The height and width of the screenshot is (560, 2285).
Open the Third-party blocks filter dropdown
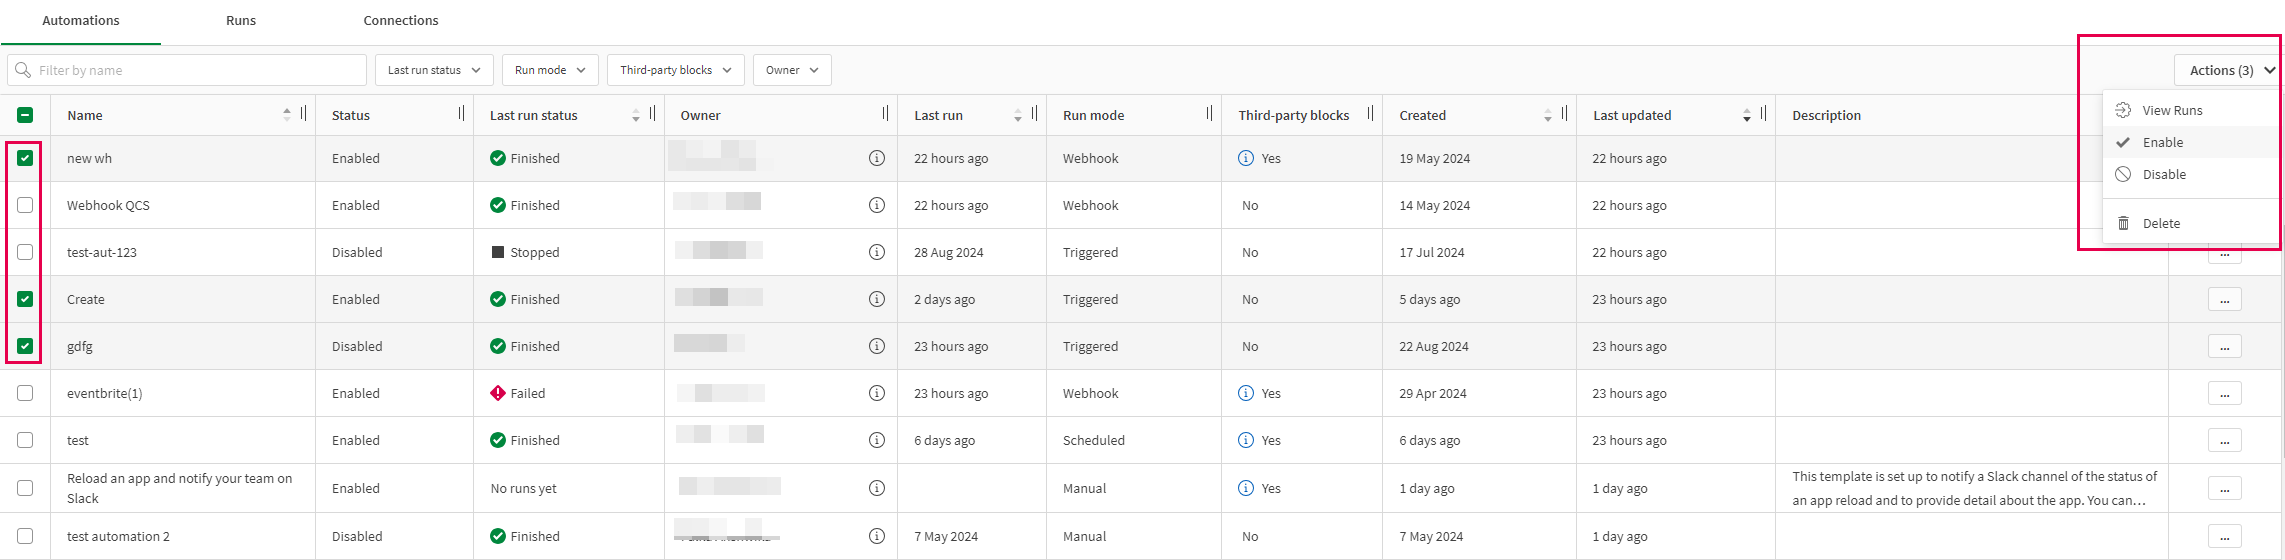[675, 70]
